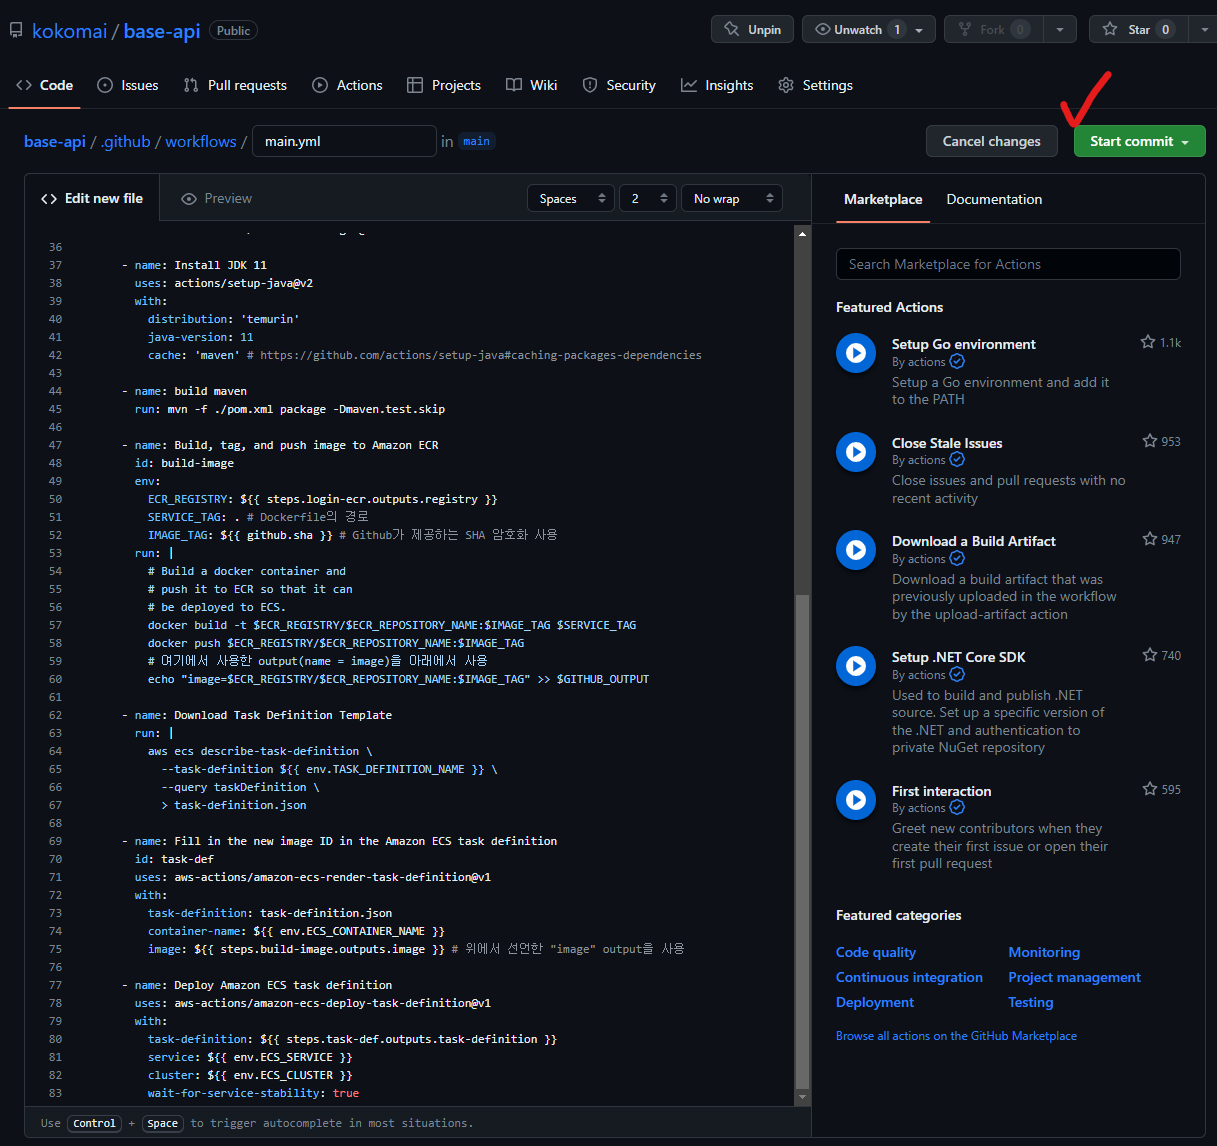Open the dropdown arrow next to Fork
The width and height of the screenshot is (1217, 1146).
1060,29
